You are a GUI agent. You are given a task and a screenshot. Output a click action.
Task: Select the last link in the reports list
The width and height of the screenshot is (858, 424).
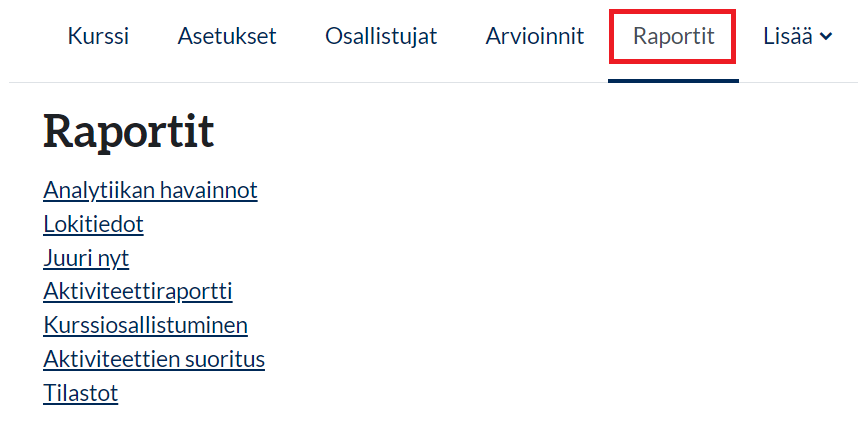point(80,393)
